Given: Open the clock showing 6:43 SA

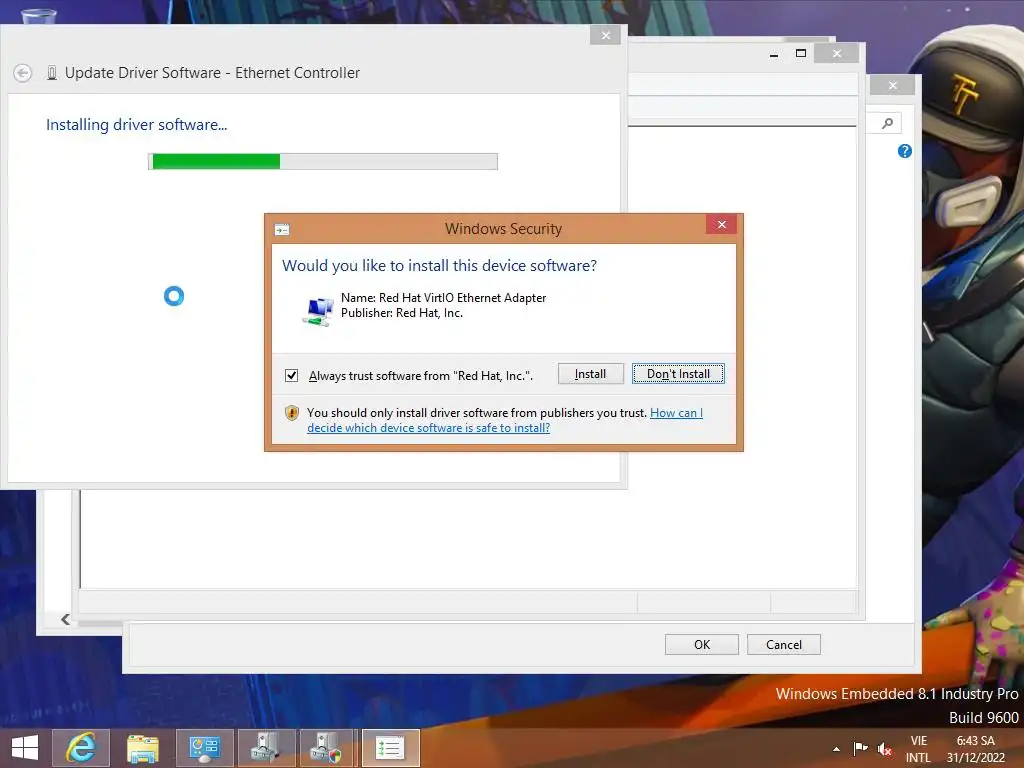Looking at the screenshot, I should (976, 749).
